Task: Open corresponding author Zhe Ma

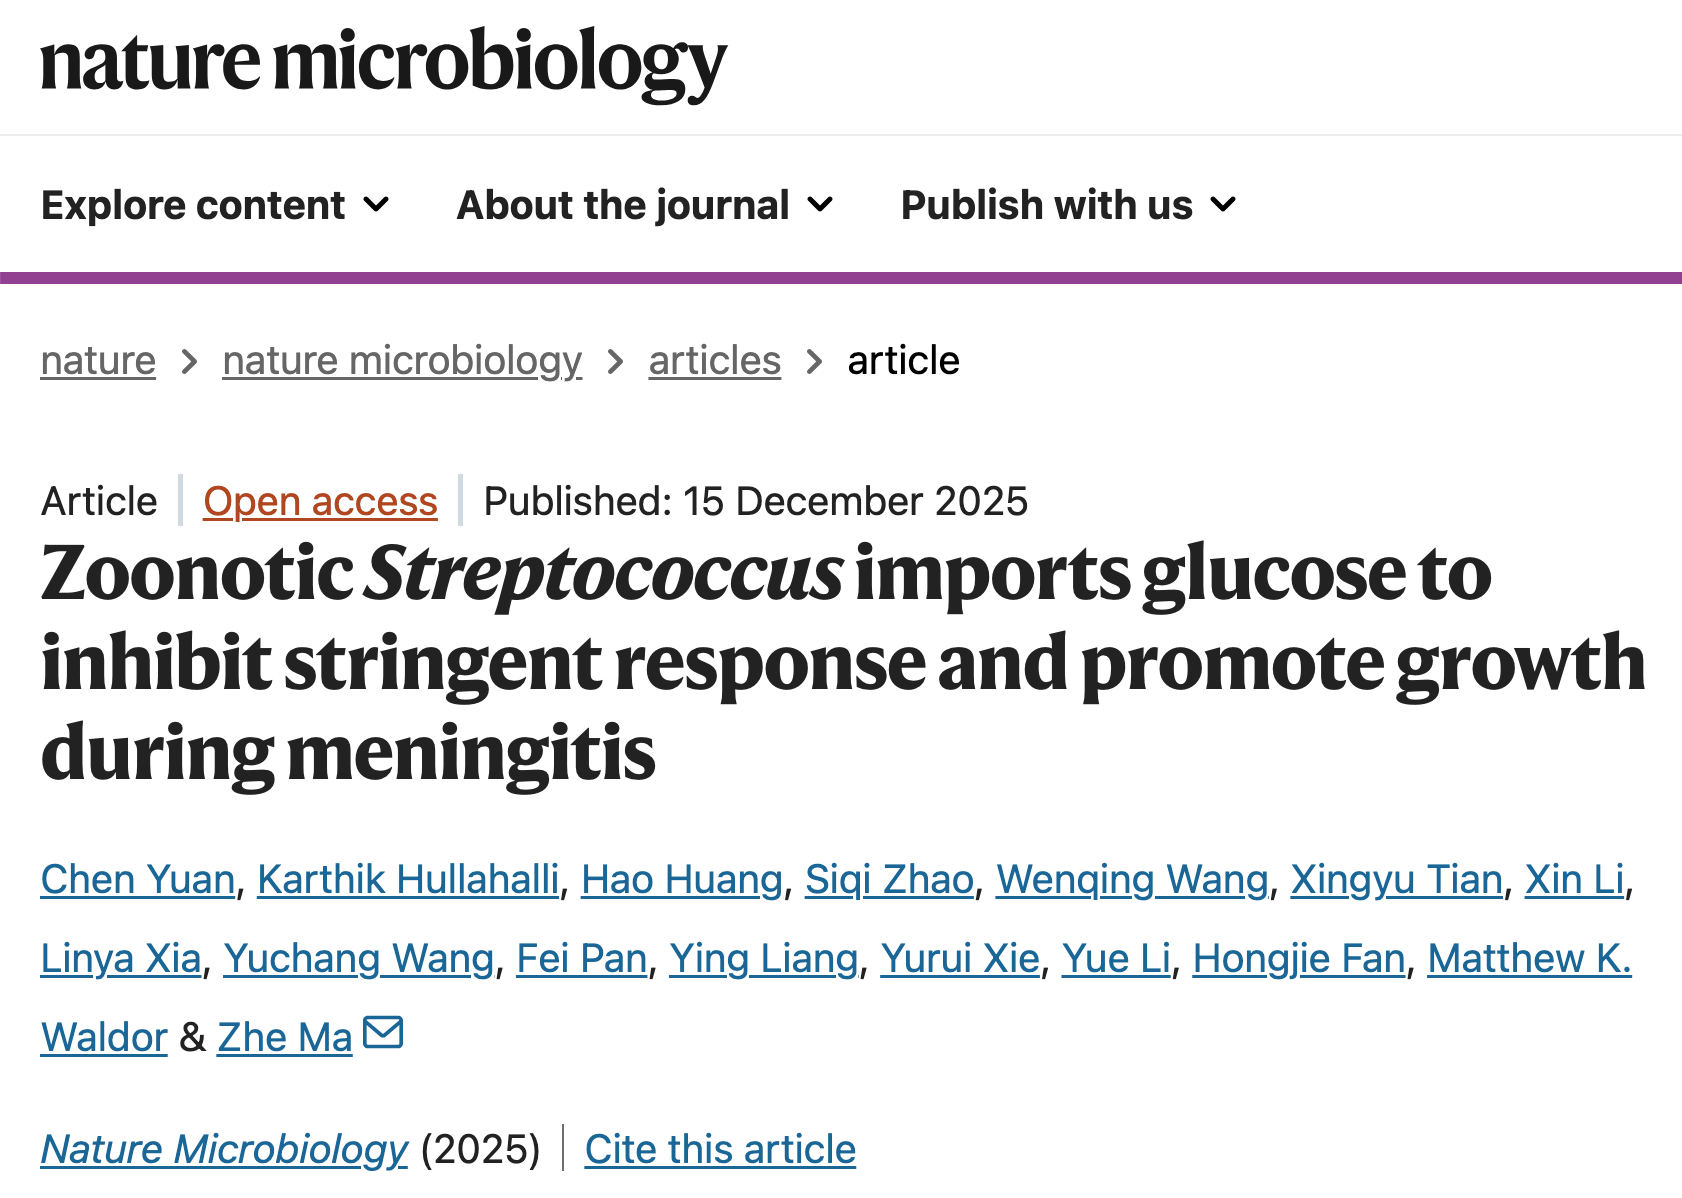Action: pyautogui.click(x=285, y=1038)
